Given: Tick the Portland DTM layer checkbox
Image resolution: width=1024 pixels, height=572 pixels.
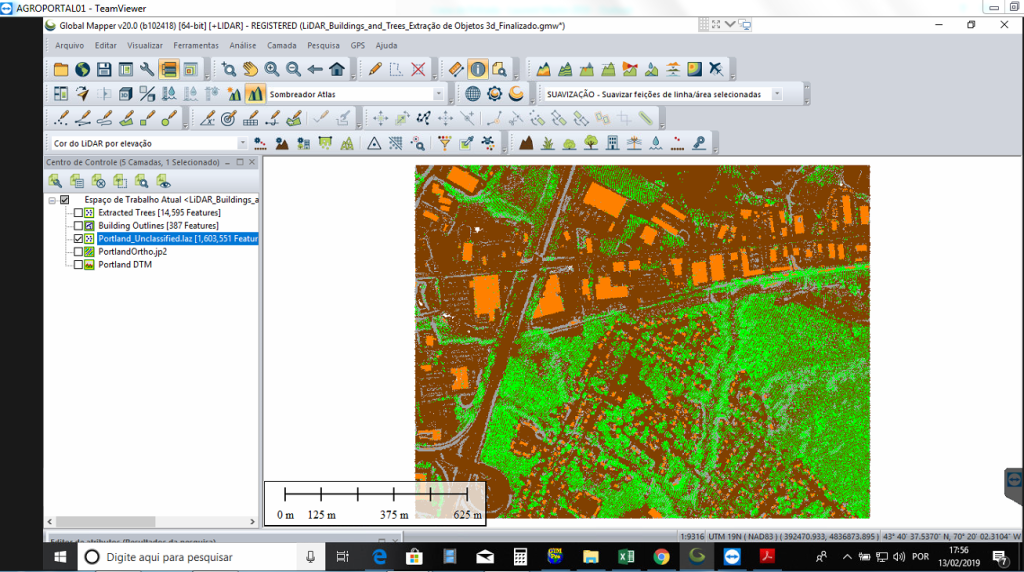Looking at the screenshot, I should 79,265.
